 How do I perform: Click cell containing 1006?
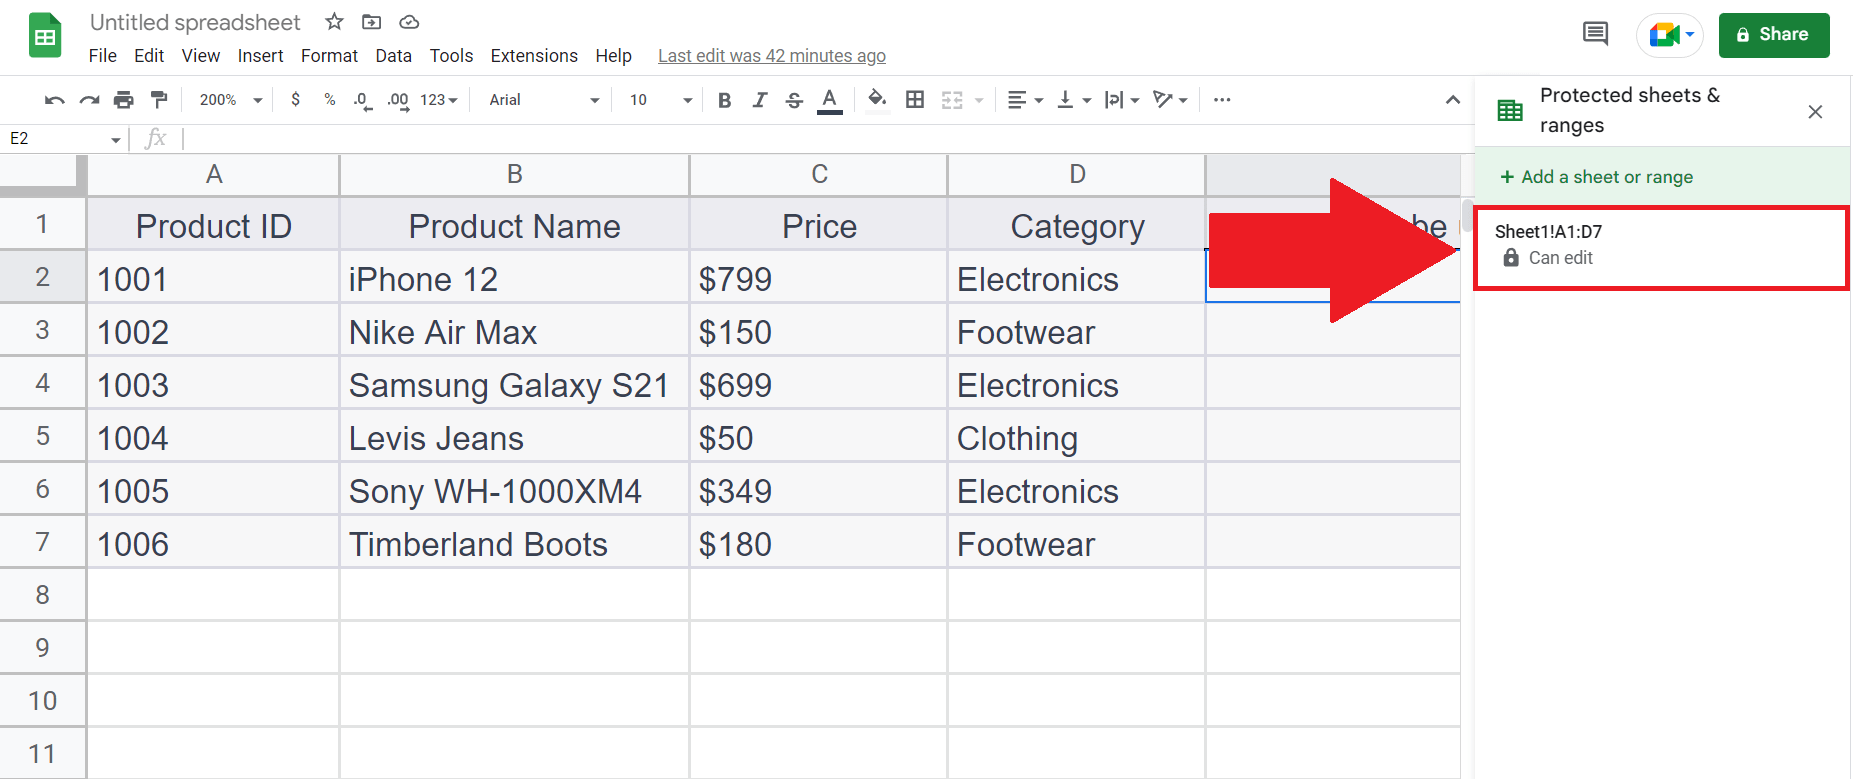[x=213, y=543]
